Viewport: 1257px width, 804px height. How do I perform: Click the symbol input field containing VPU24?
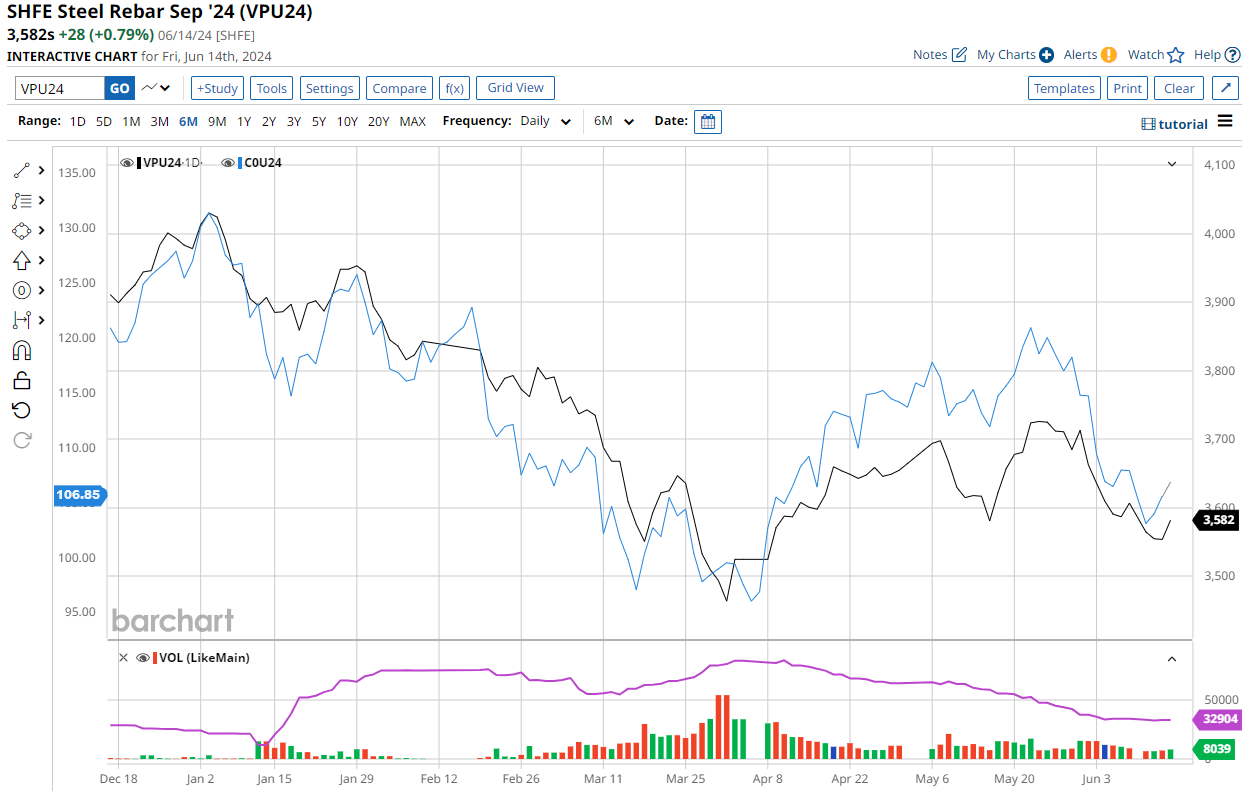coord(60,88)
